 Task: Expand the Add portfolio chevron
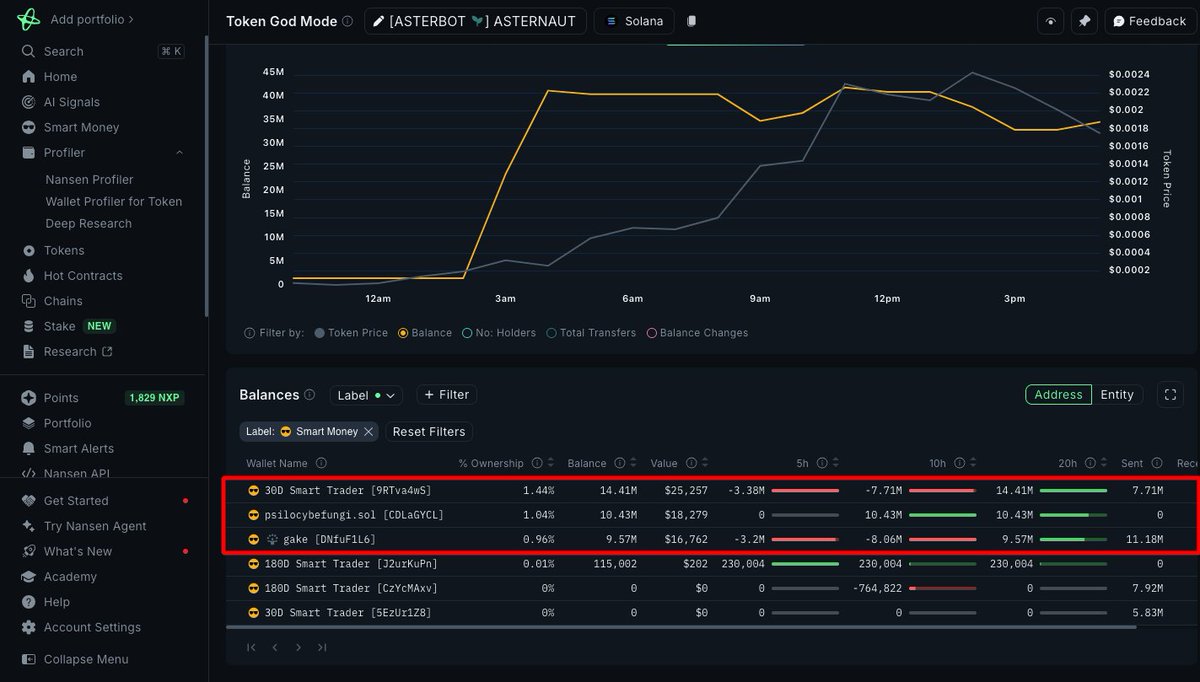[x=131, y=19]
